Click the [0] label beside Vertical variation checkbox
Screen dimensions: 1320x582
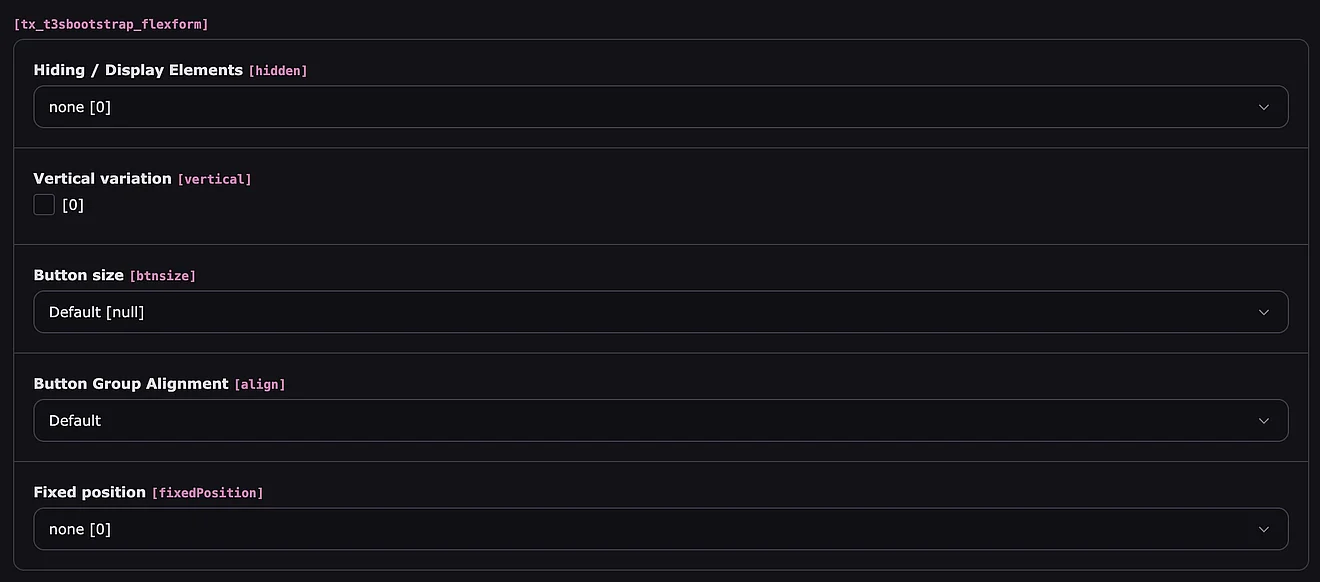point(73,205)
